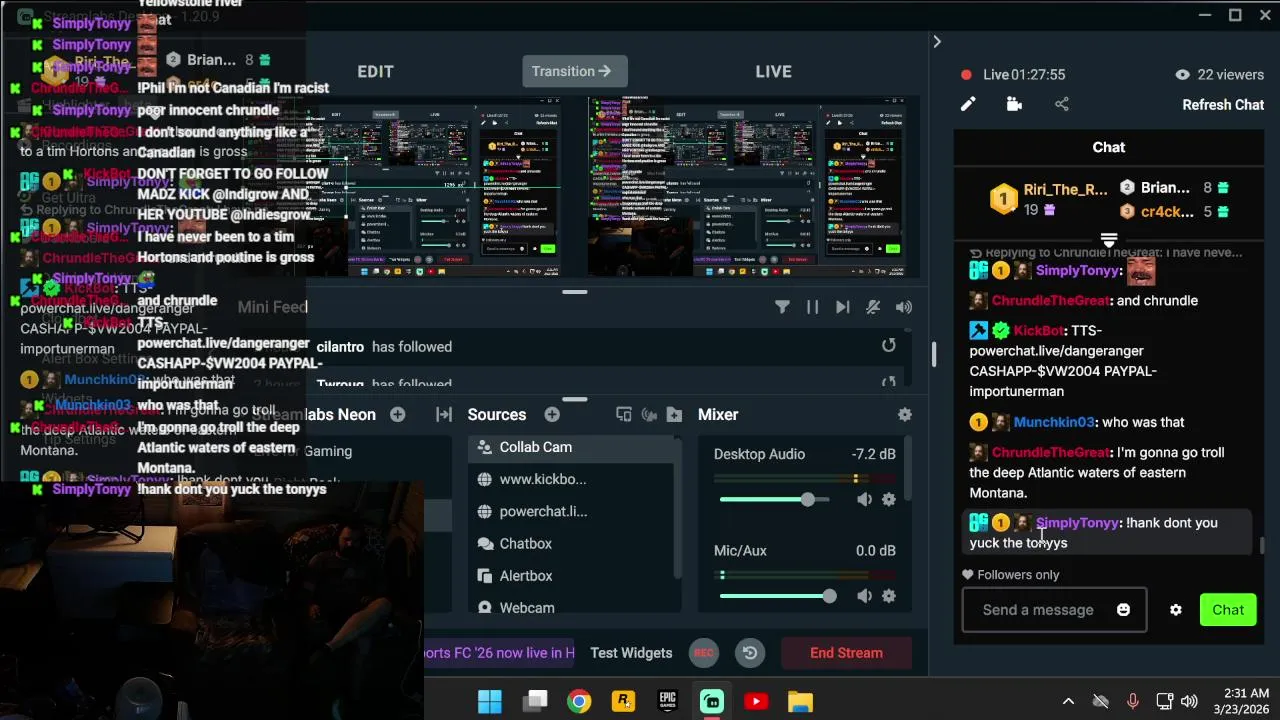Open chat settings gear

[x=1176, y=610]
